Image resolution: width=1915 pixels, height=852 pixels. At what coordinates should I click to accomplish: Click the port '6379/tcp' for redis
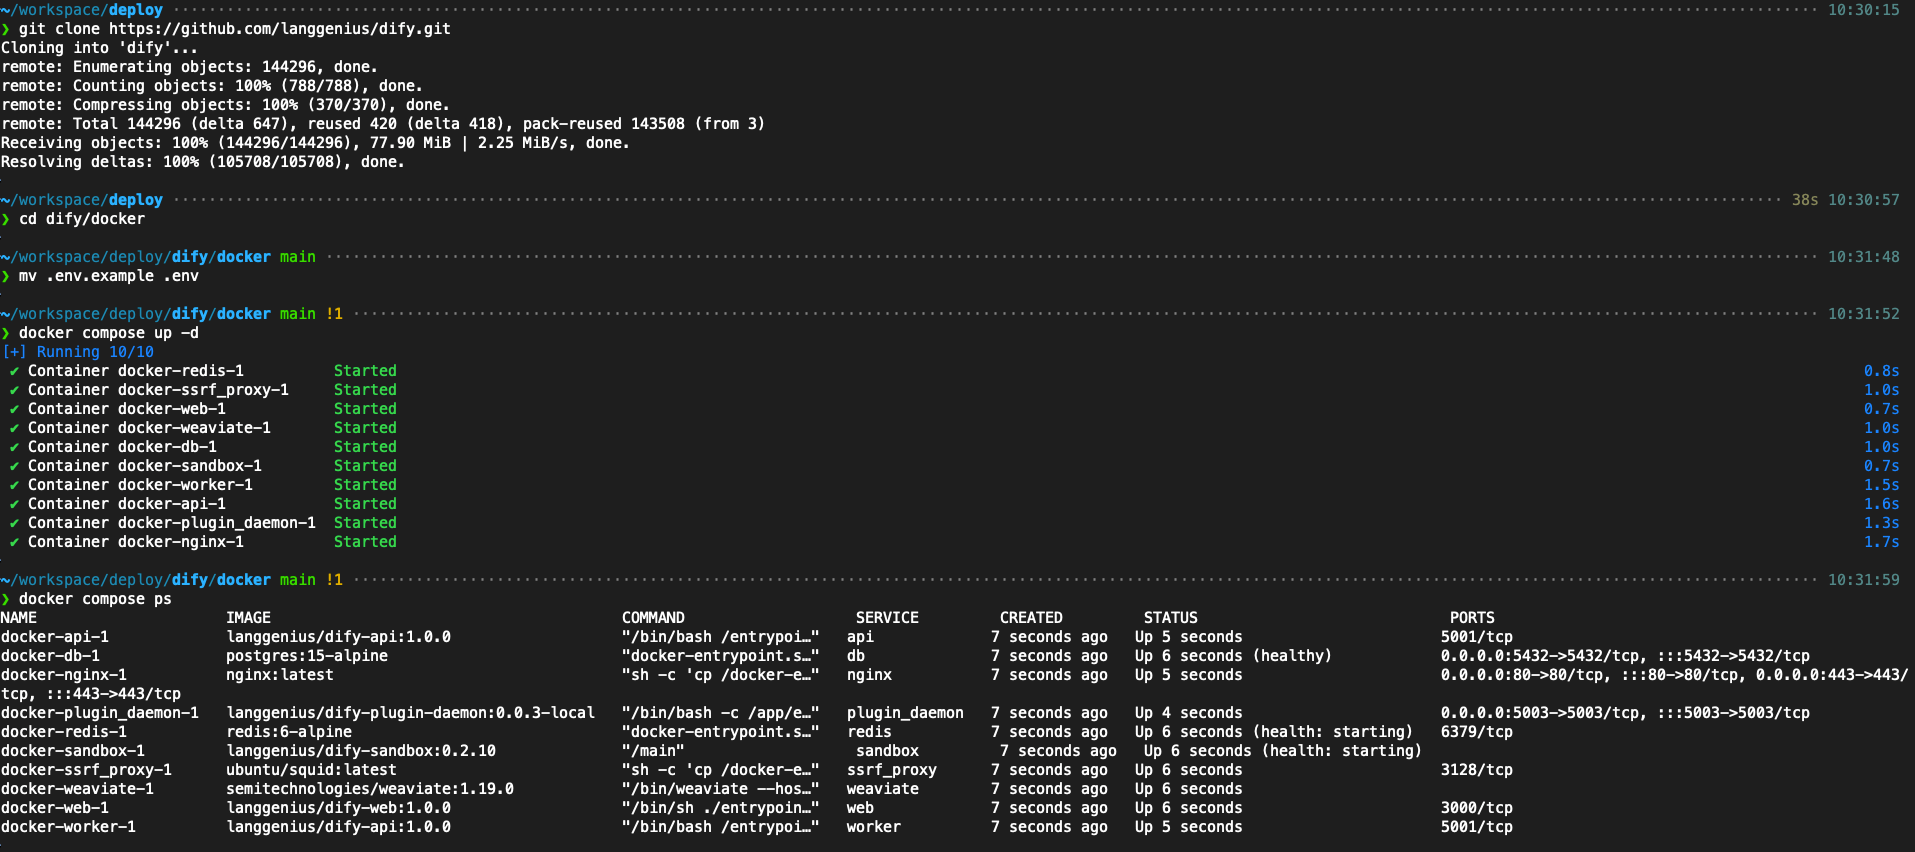click(1477, 732)
